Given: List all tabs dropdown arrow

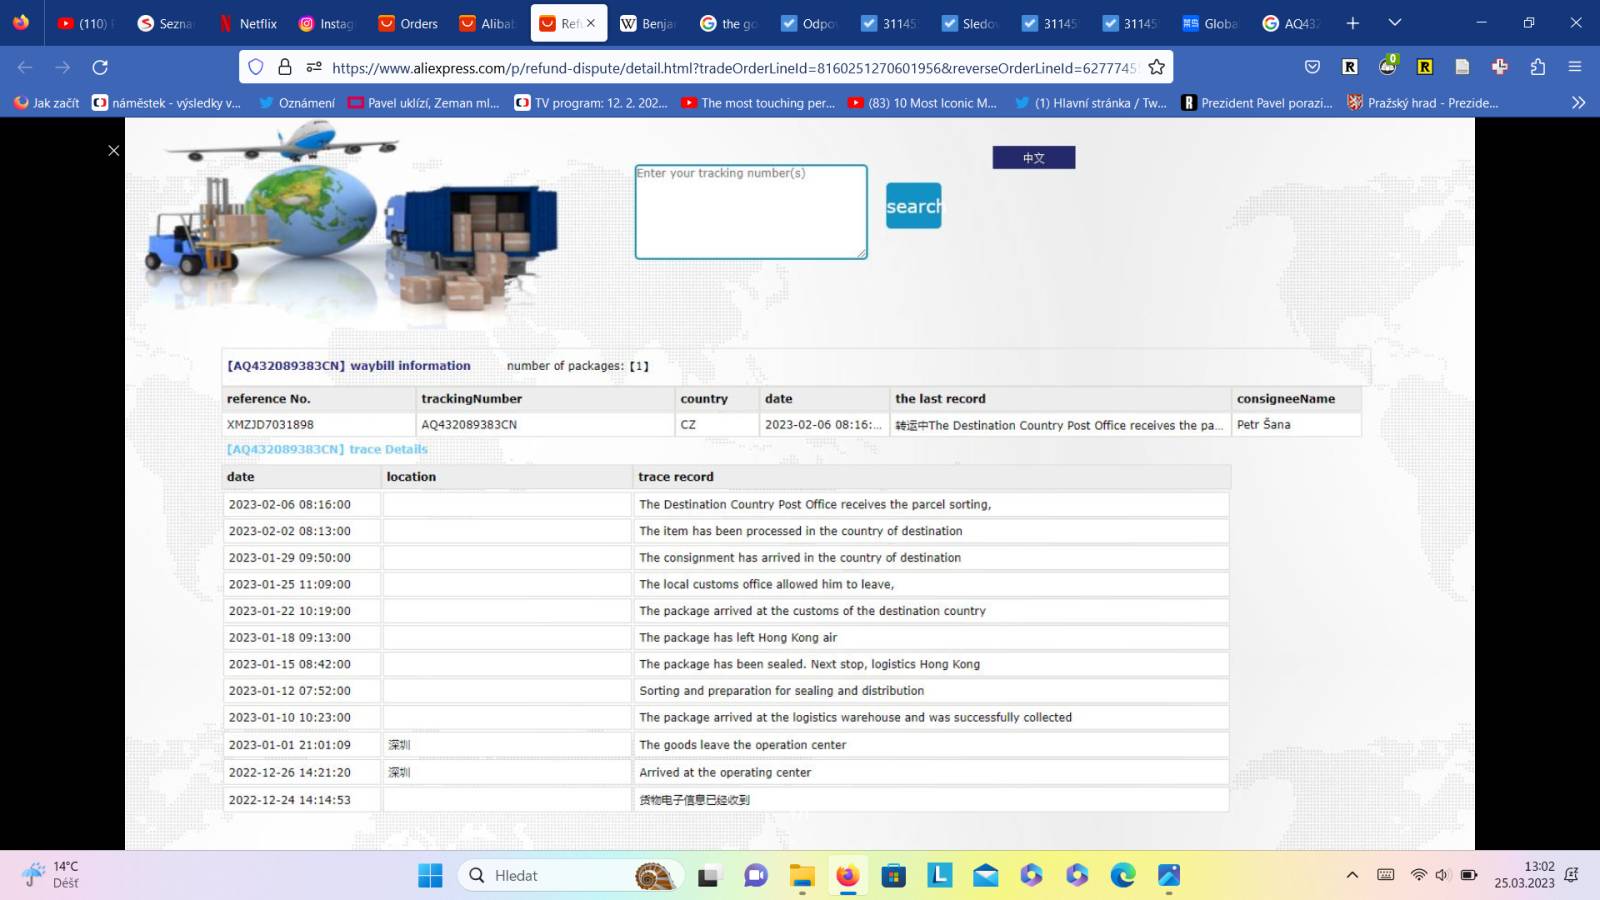Looking at the screenshot, I should [1395, 23].
